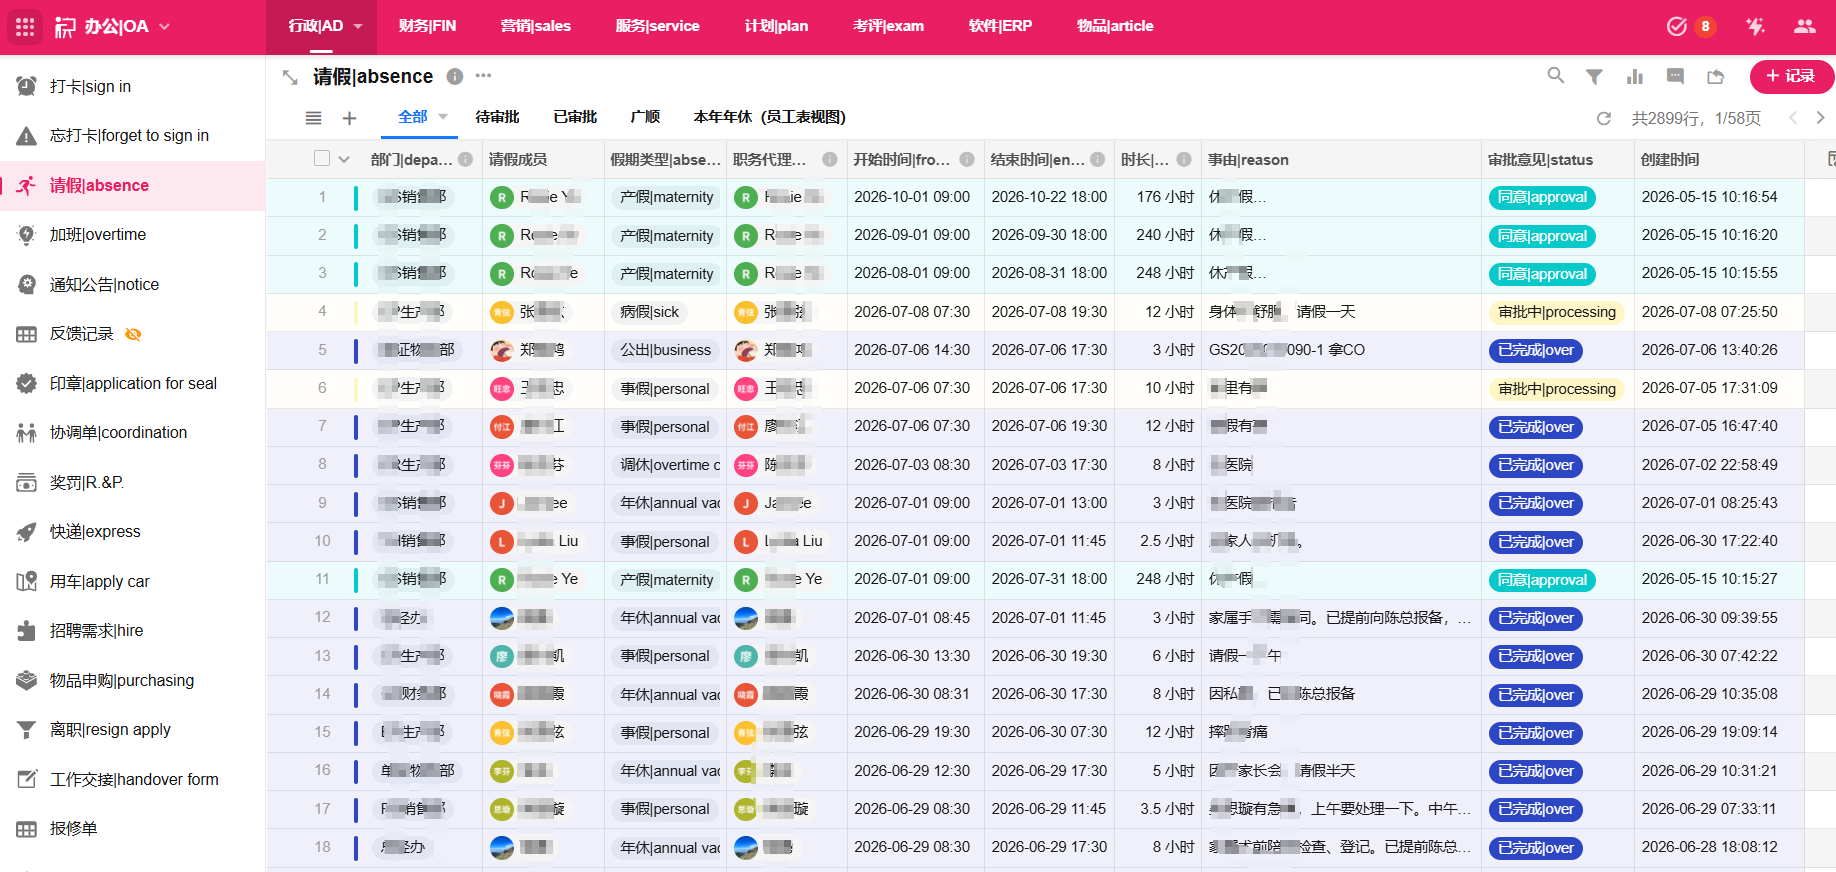The image size is (1836, 872).
Task: Click the + 记录 add record button
Action: 1791,76
